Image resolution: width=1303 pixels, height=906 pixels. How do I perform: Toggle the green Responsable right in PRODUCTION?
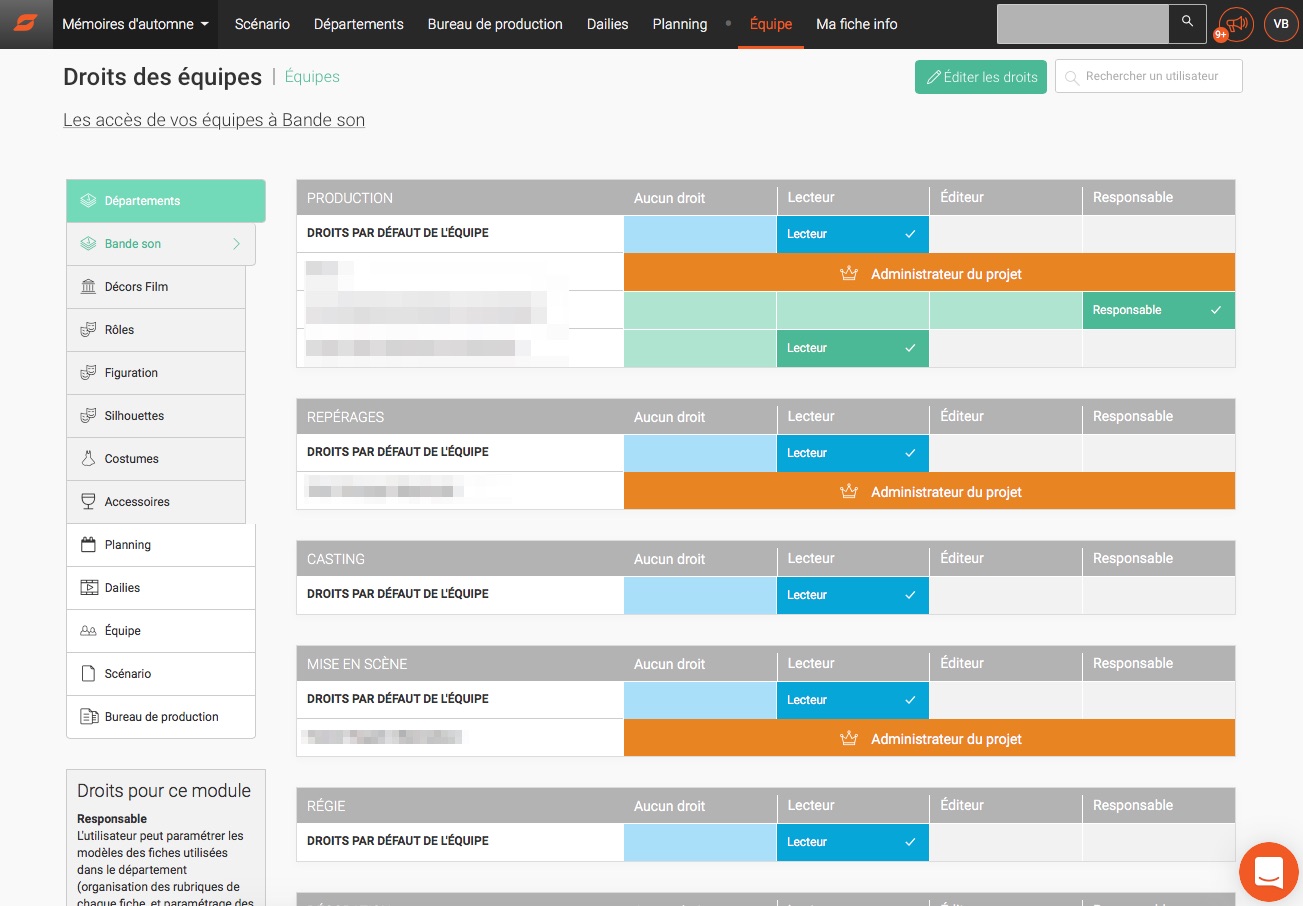coord(1158,310)
